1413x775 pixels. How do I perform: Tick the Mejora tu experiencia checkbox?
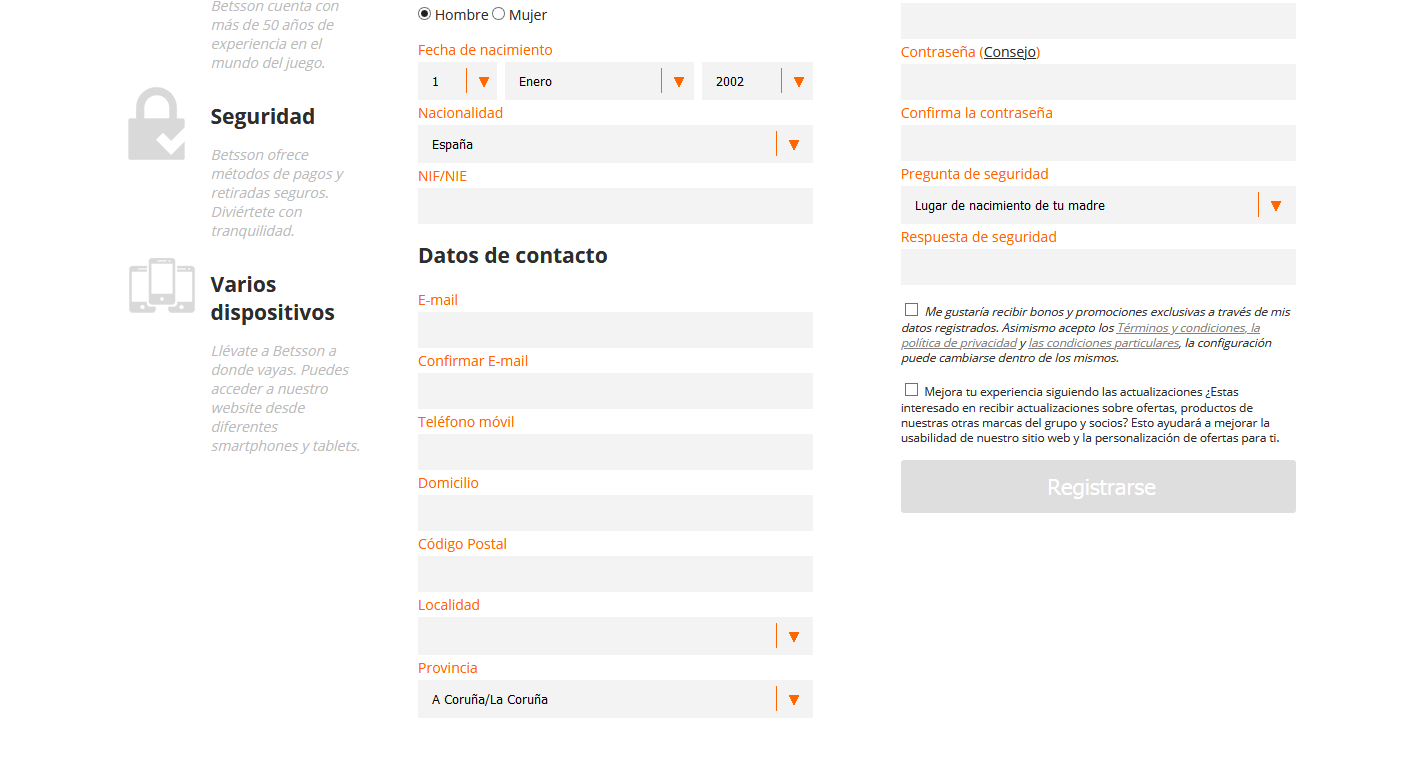911,390
